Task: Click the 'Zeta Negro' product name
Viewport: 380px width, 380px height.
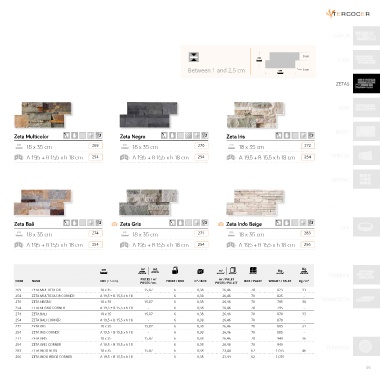Action: pos(132,136)
